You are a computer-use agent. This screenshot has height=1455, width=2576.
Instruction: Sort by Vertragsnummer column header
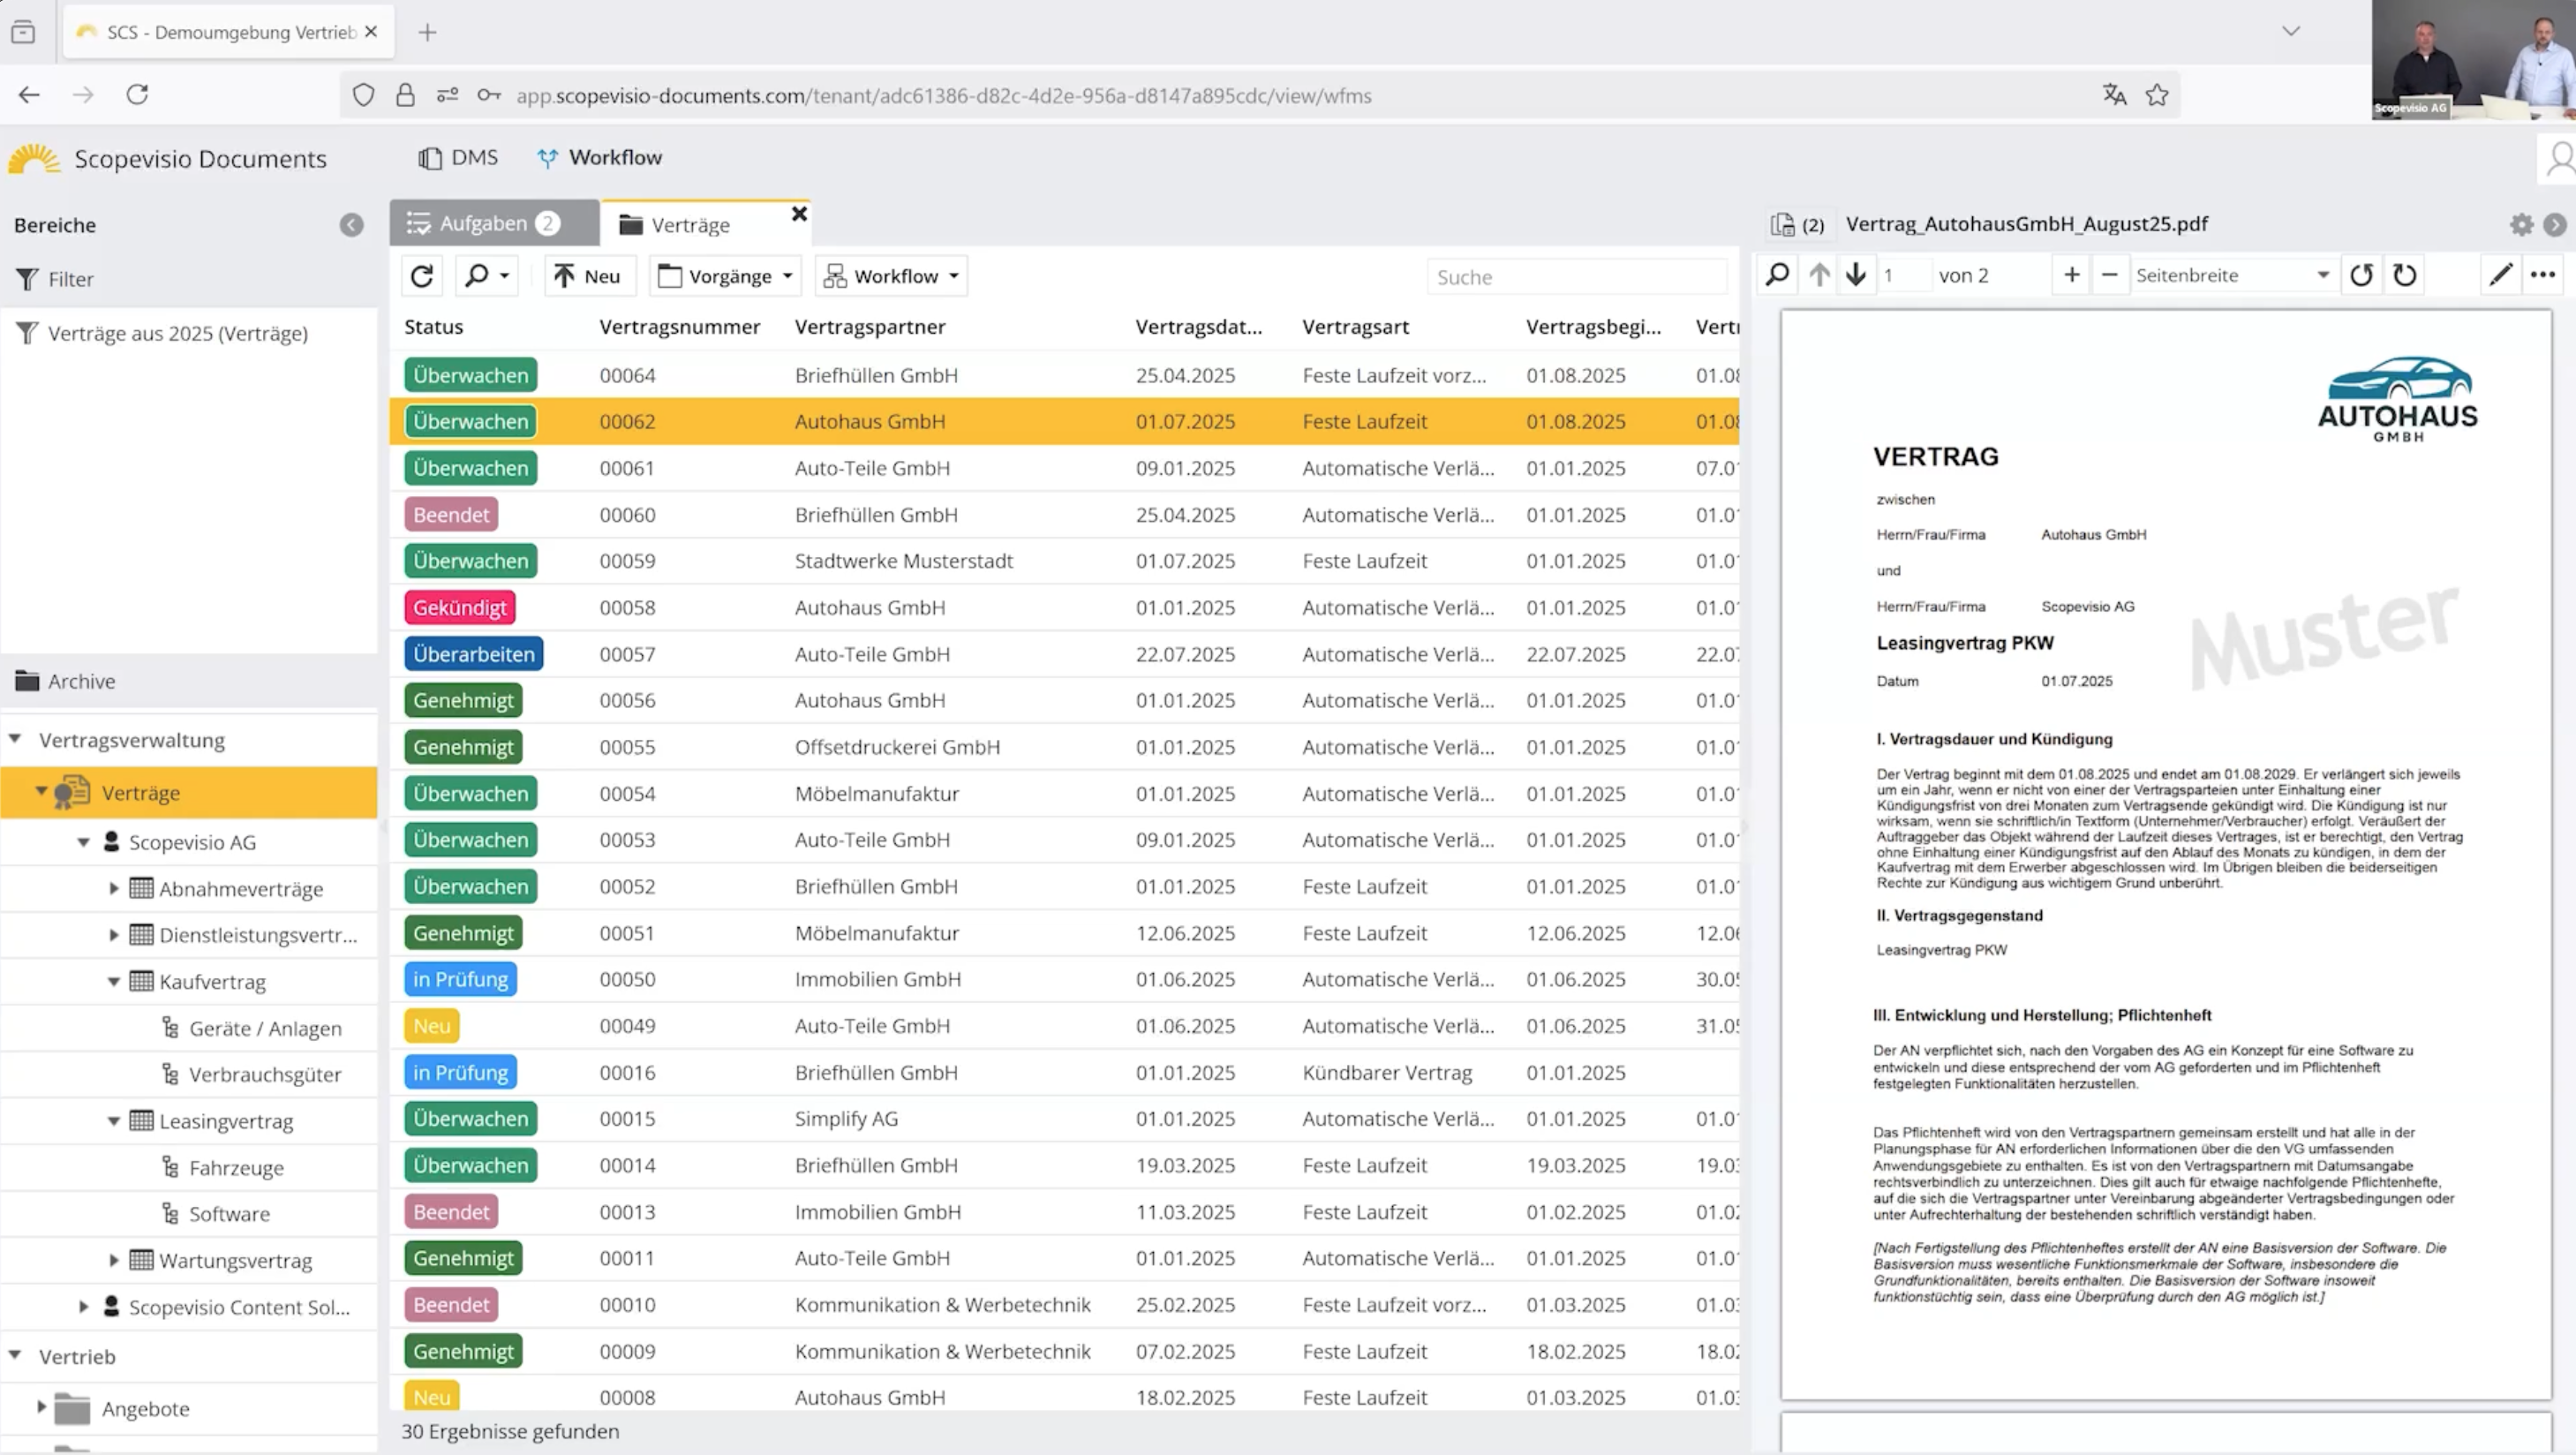point(679,327)
